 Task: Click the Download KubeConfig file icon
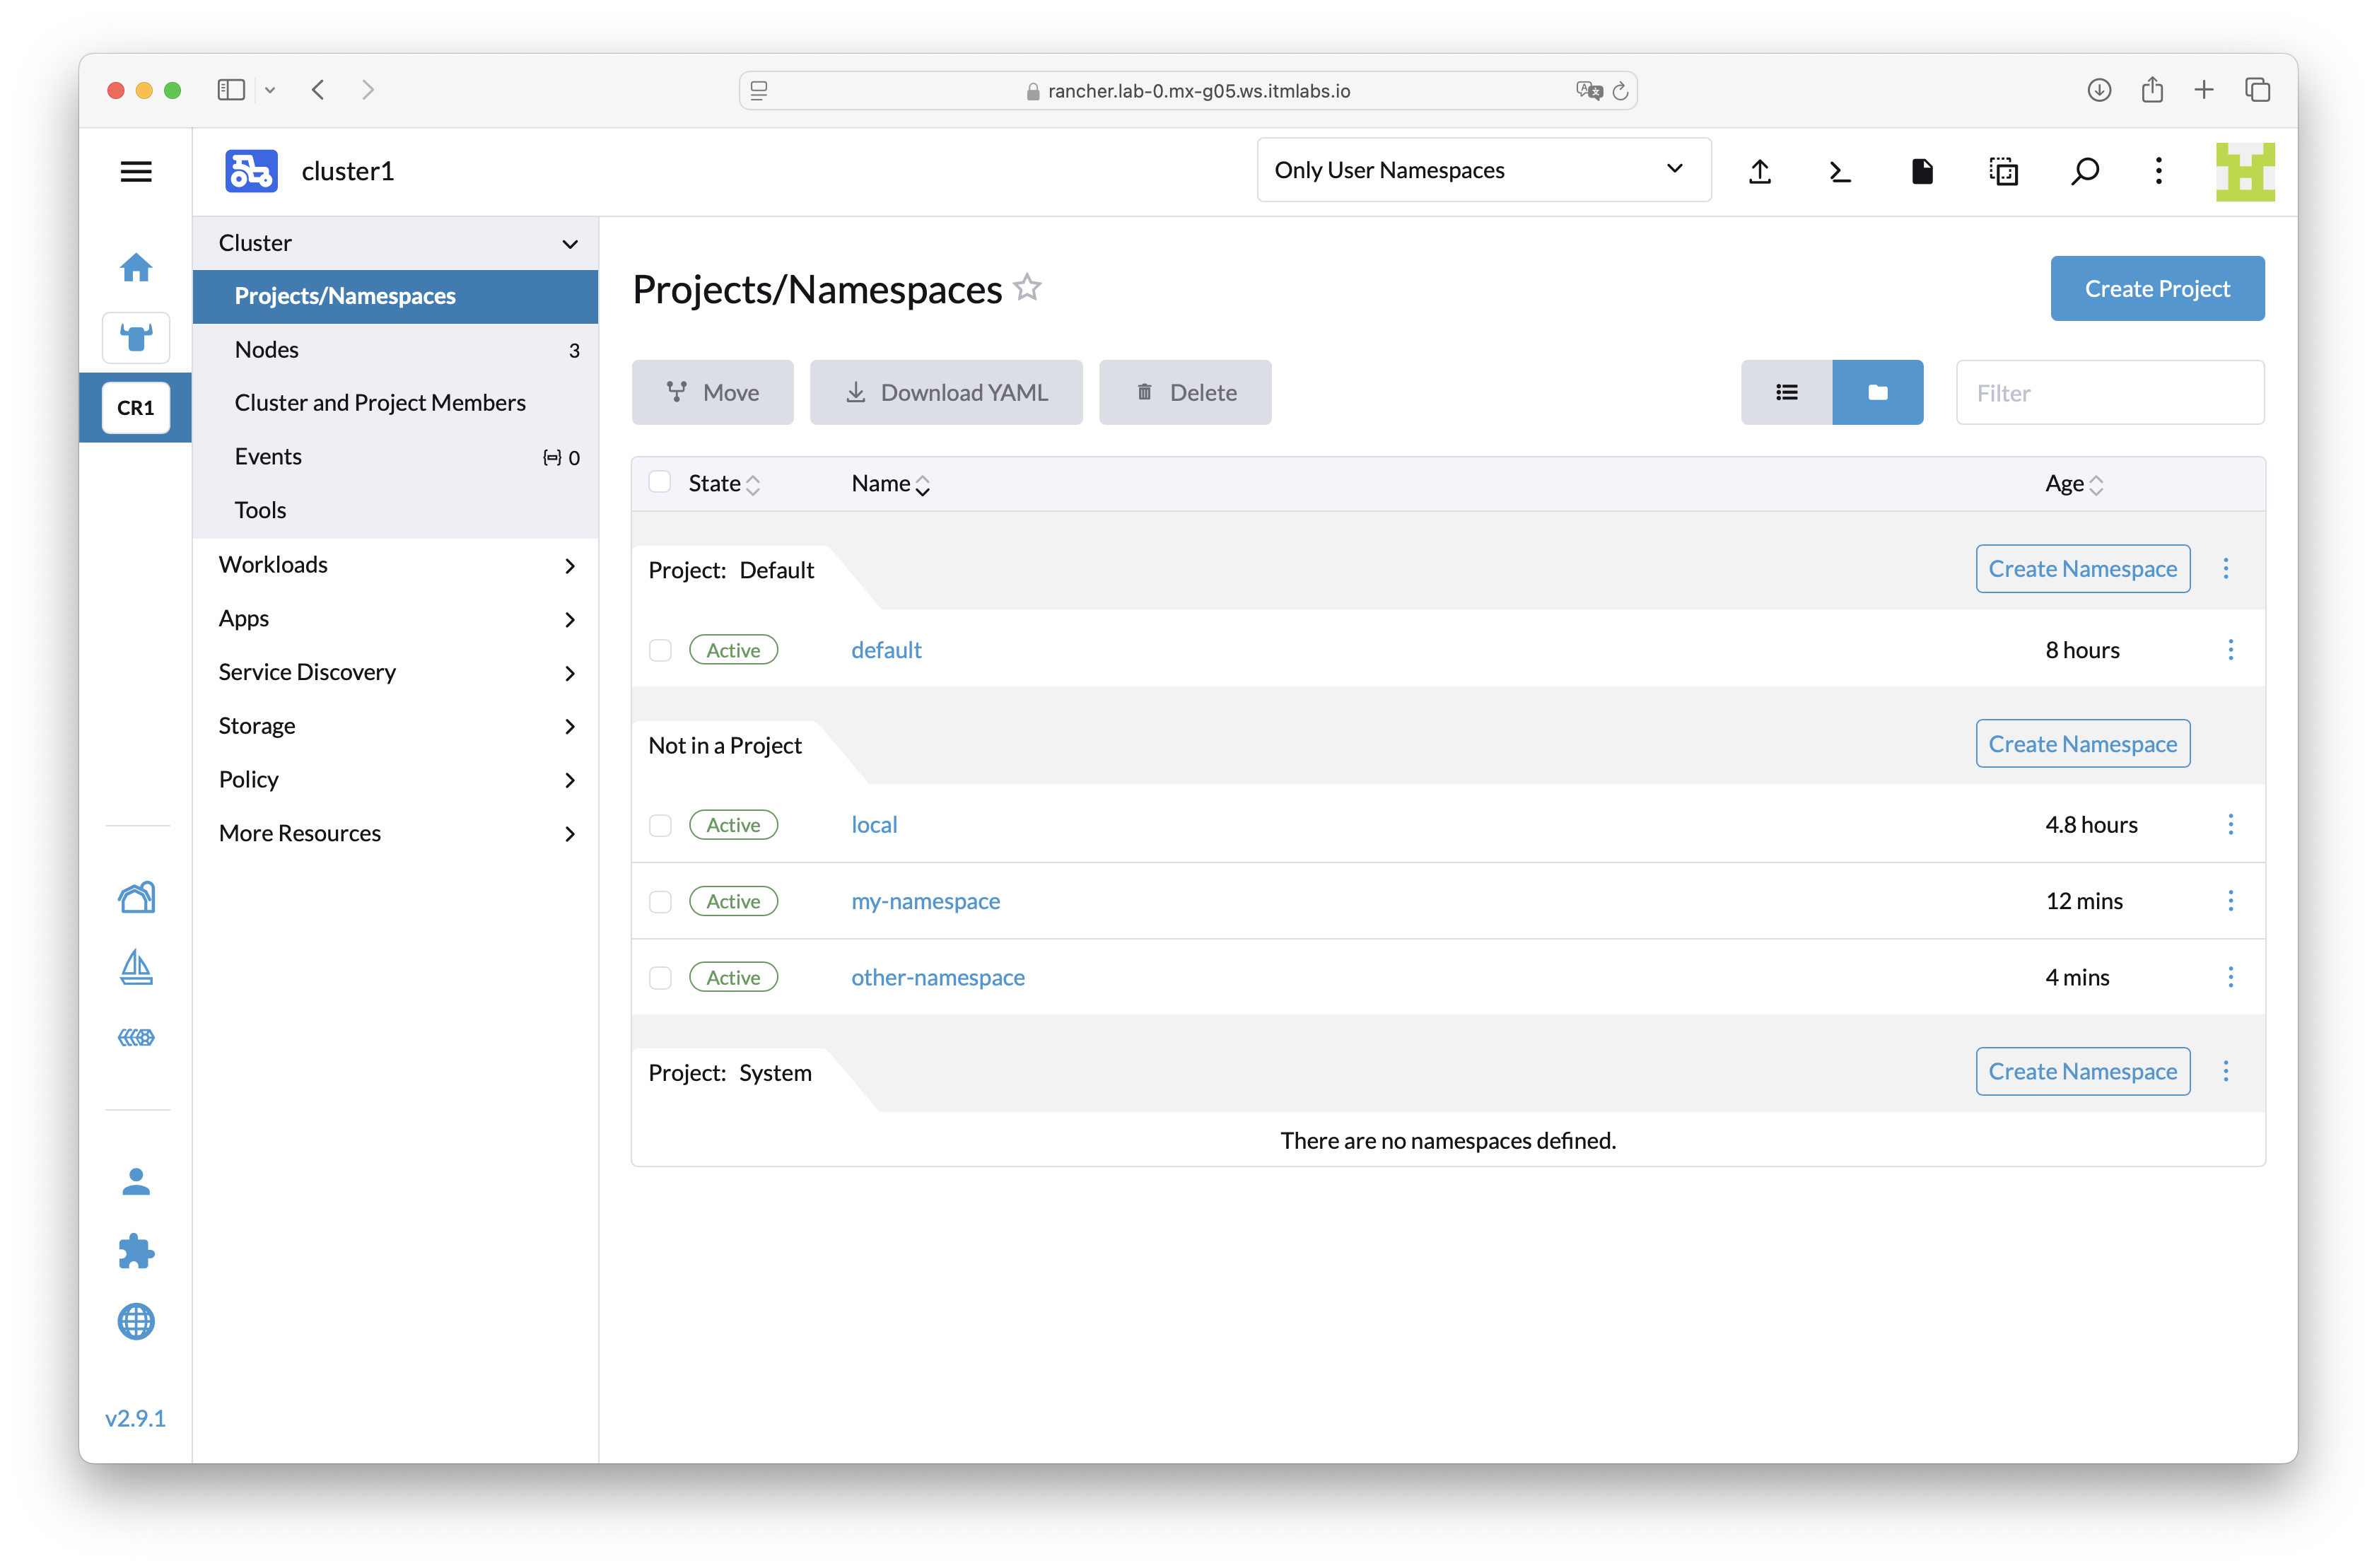(1922, 171)
